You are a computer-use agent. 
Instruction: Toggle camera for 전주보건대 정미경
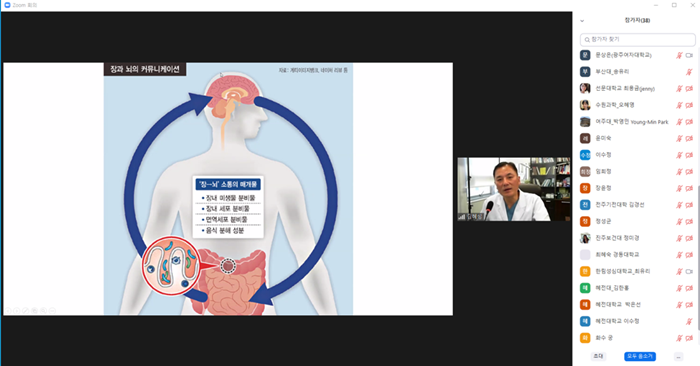tap(689, 238)
